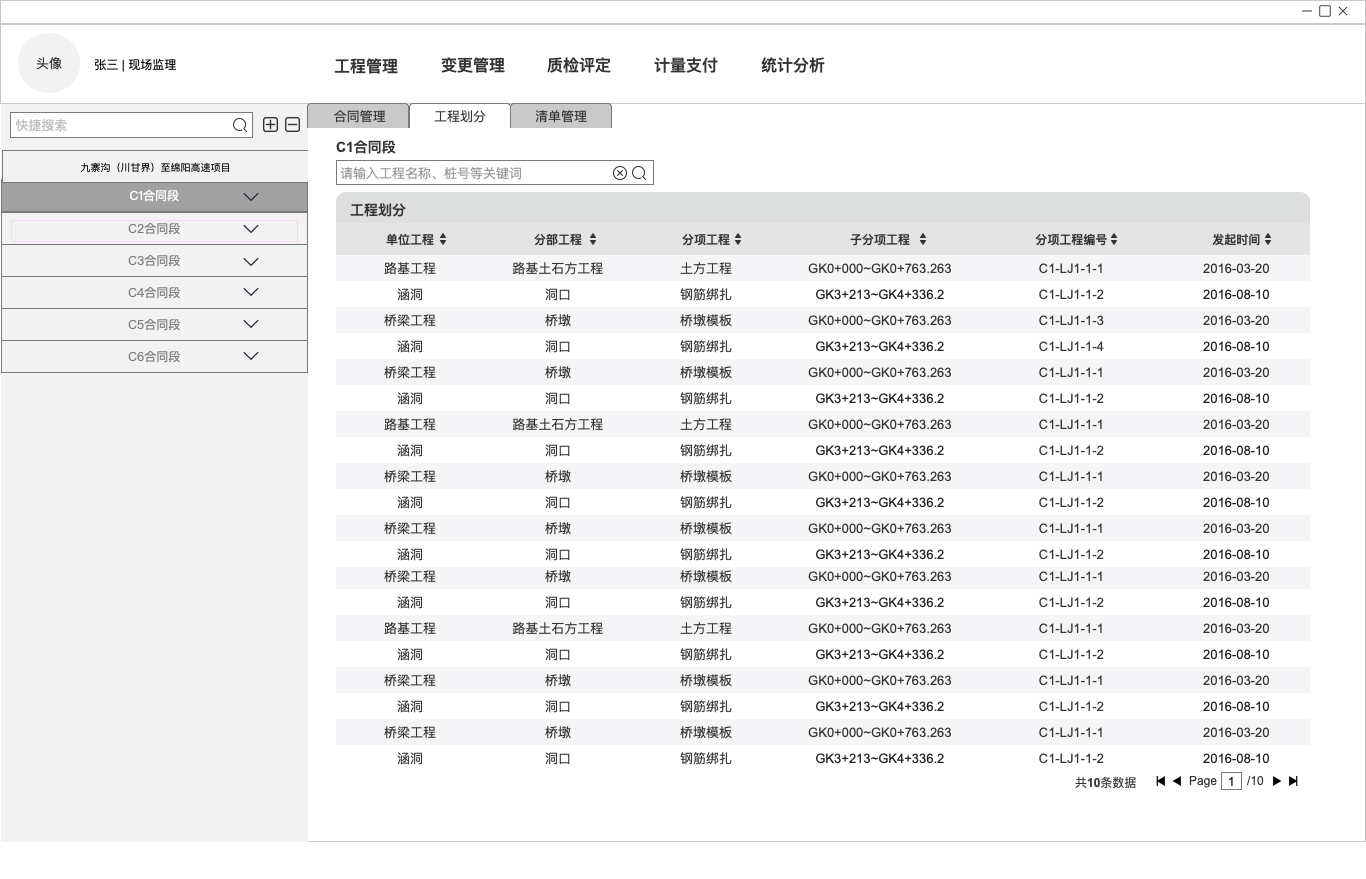
Task: Click the collapse-all minus icon
Action: 292,124
